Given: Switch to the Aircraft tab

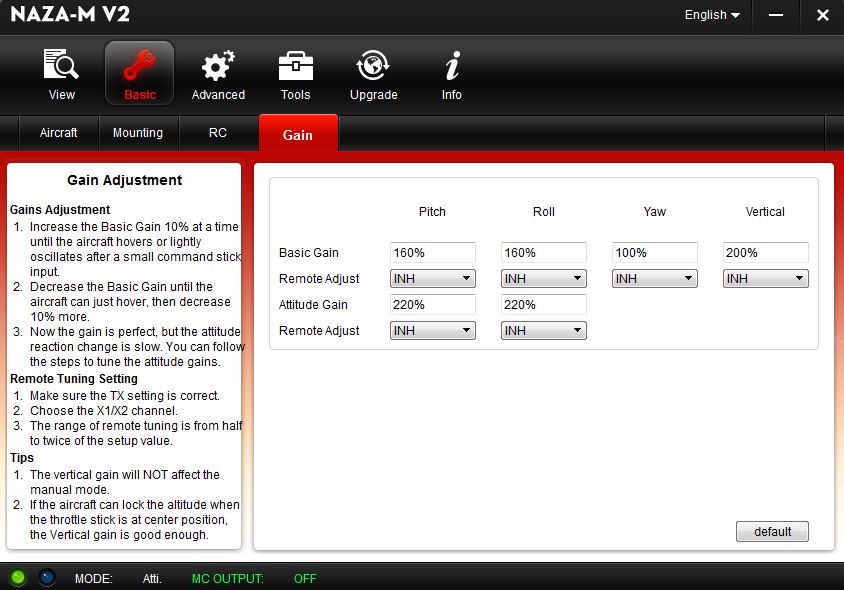Looking at the screenshot, I should (58, 133).
